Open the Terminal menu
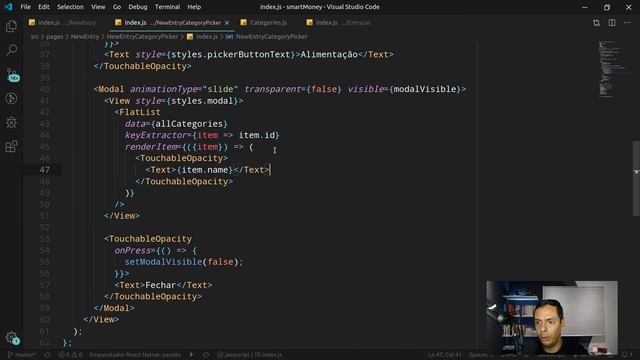 pos(167,7)
